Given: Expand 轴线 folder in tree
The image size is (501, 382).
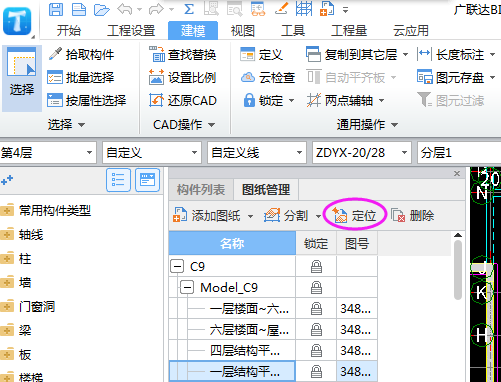Looking at the screenshot, I should 7,235.
